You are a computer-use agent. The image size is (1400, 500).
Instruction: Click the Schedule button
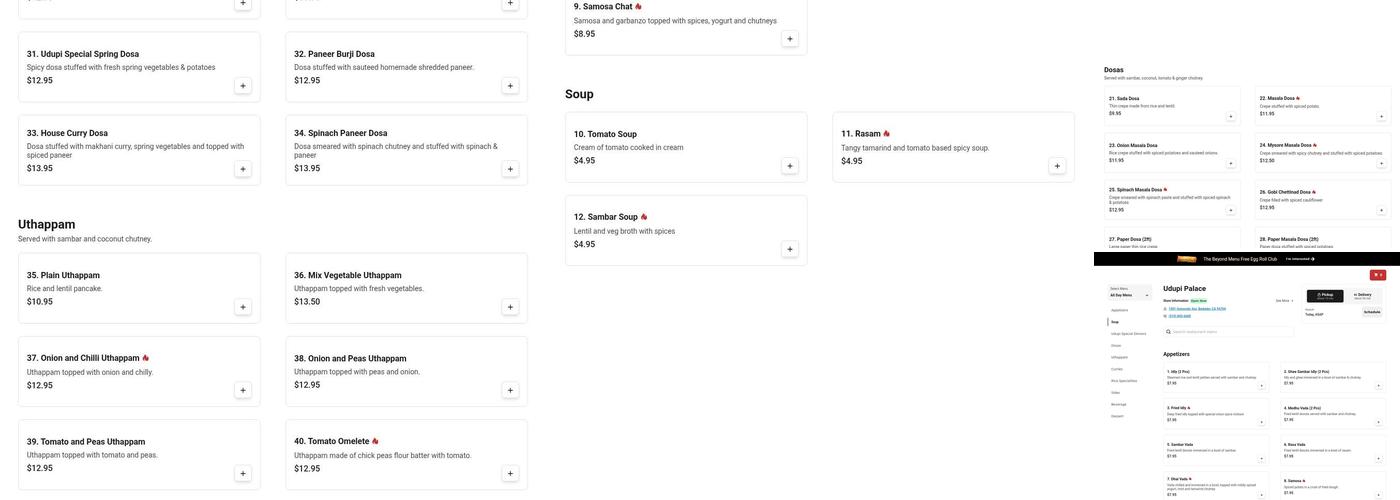pos(1371,312)
